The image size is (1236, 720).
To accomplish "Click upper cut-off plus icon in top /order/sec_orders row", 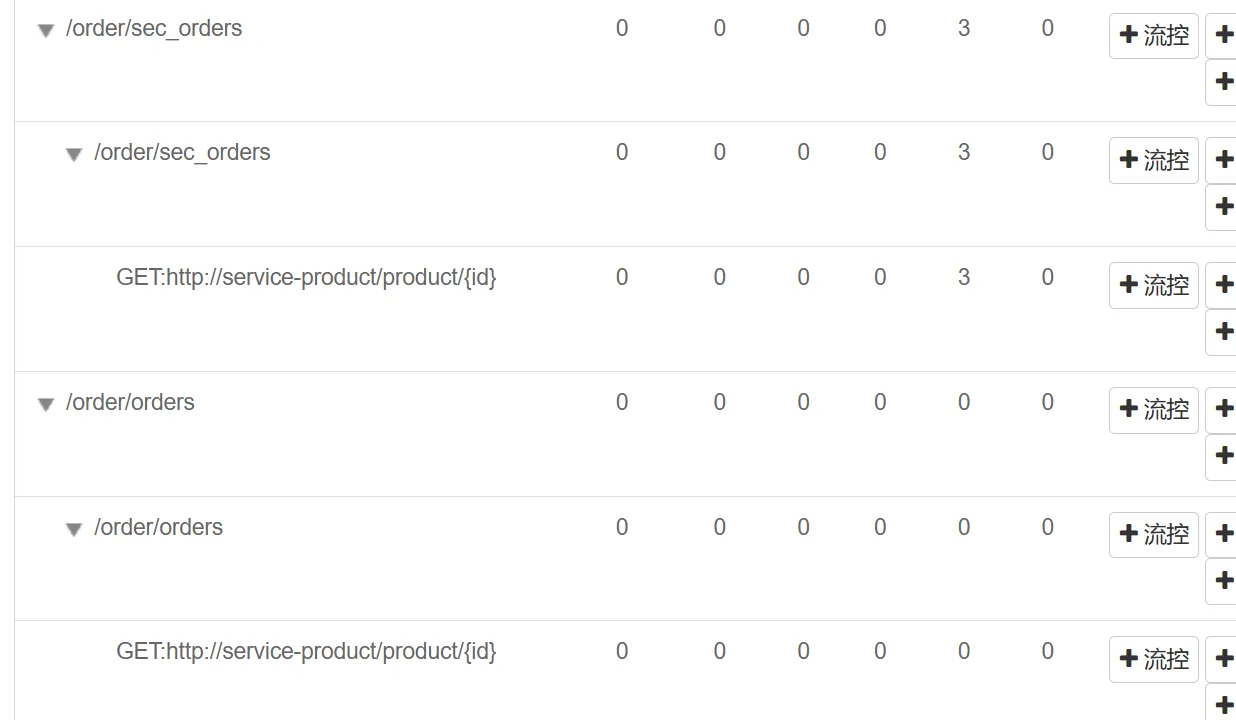I will tap(1223, 36).
